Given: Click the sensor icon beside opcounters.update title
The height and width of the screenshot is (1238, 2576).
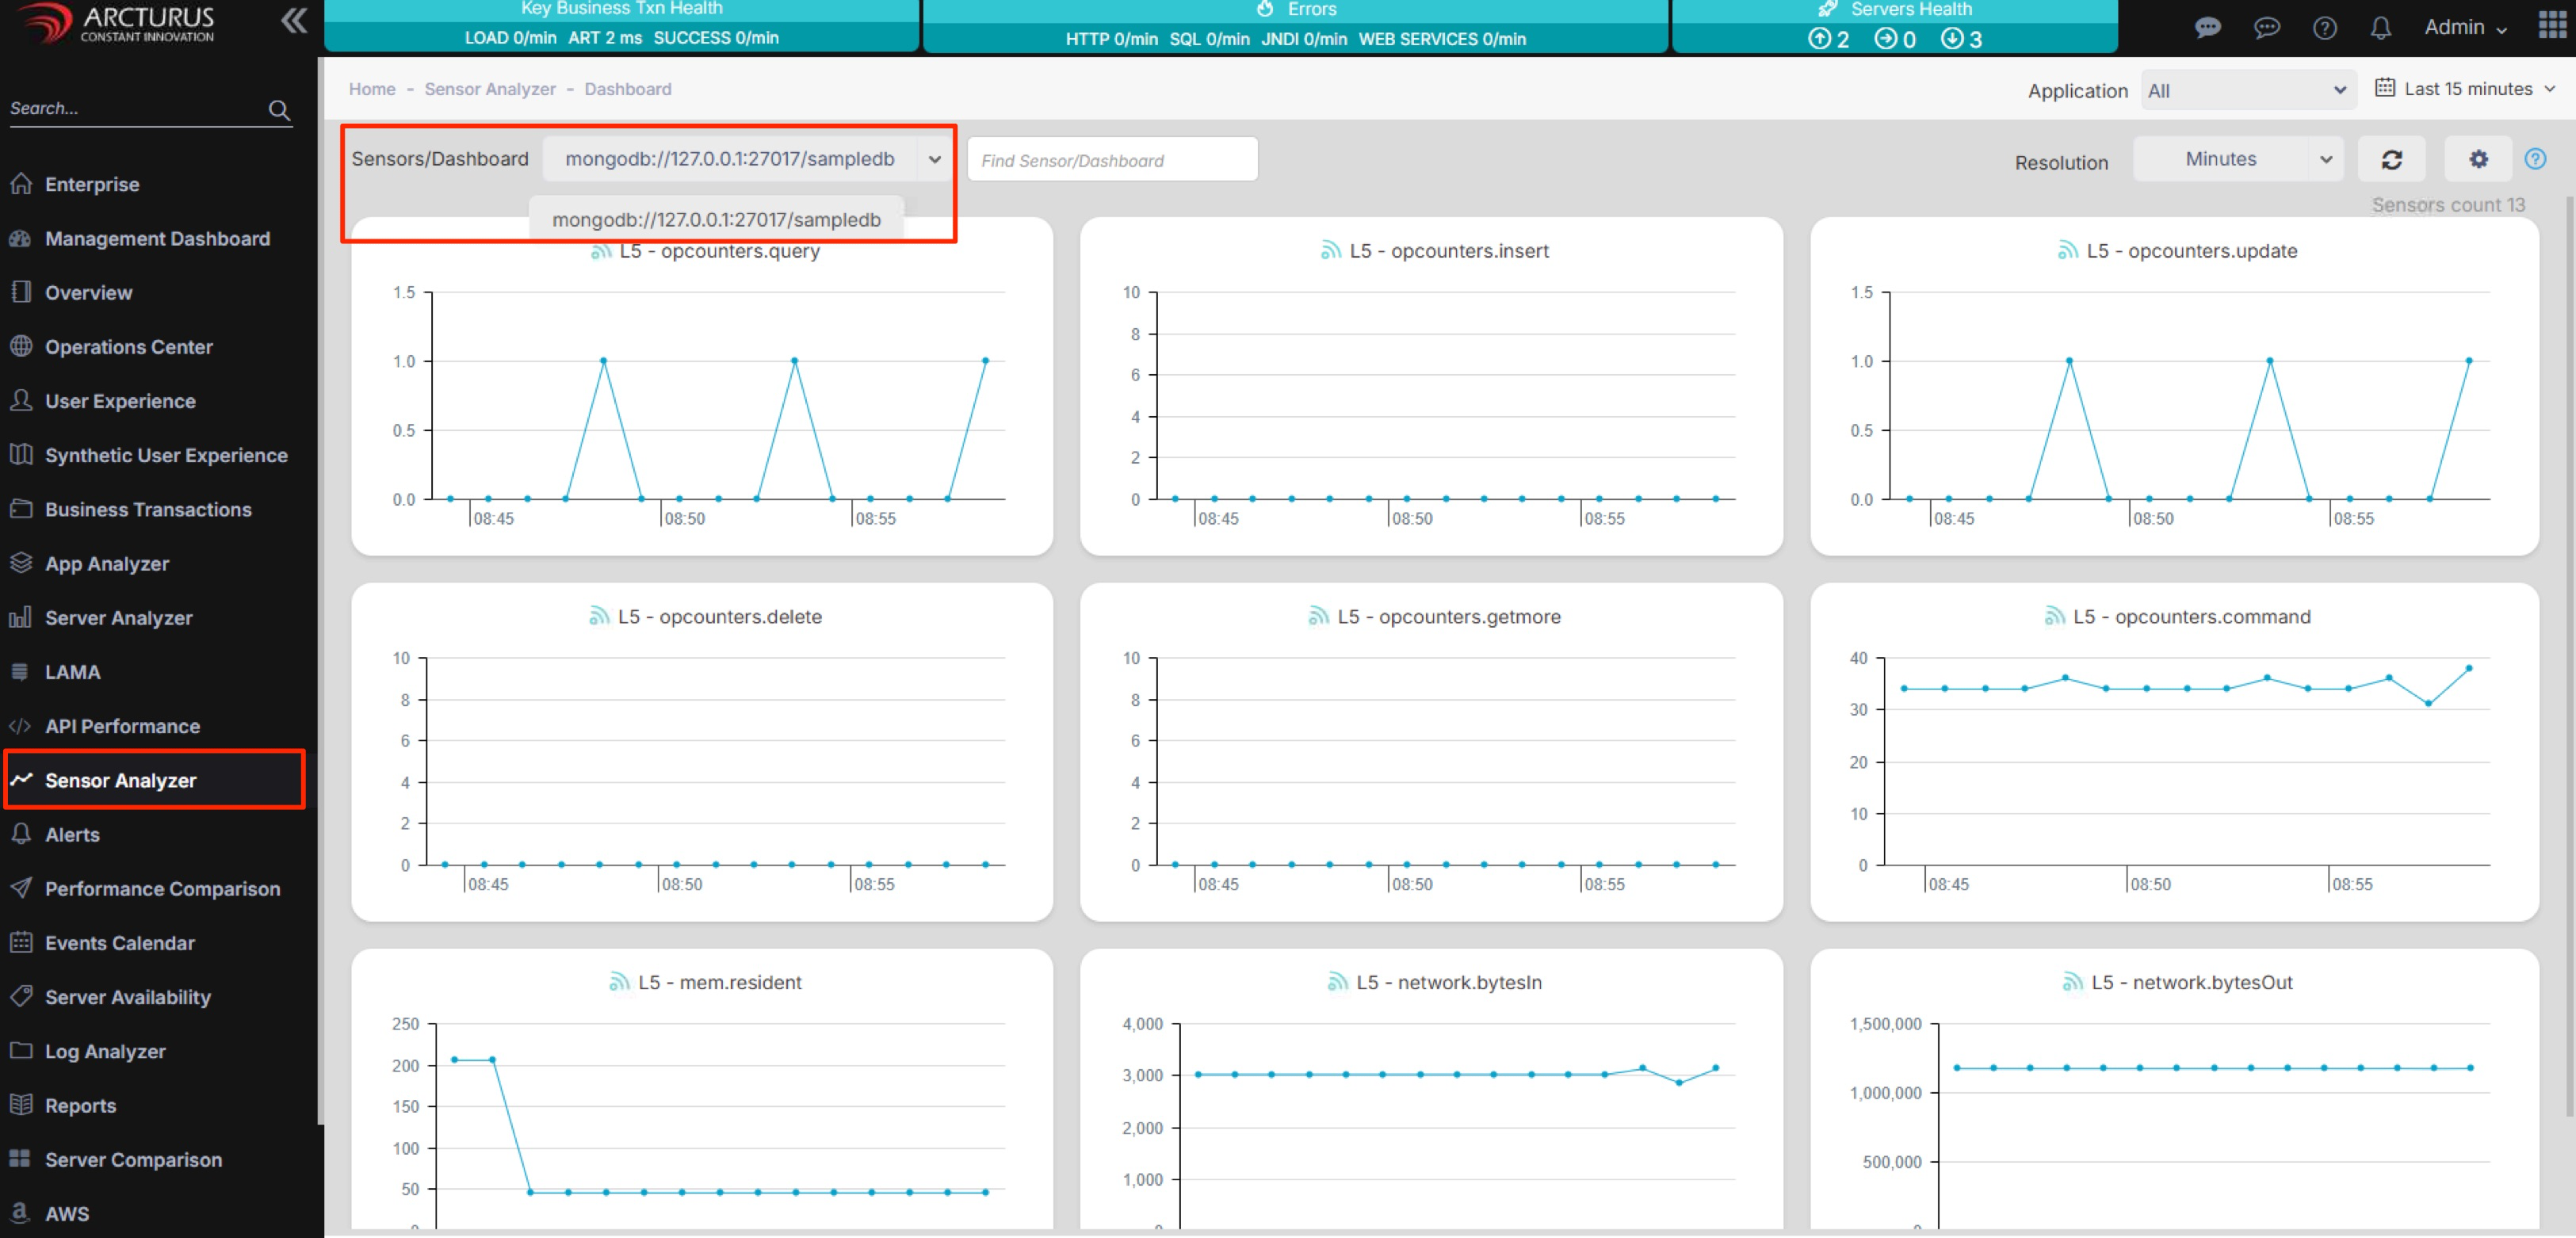Looking at the screenshot, I should pyautogui.click(x=2067, y=250).
